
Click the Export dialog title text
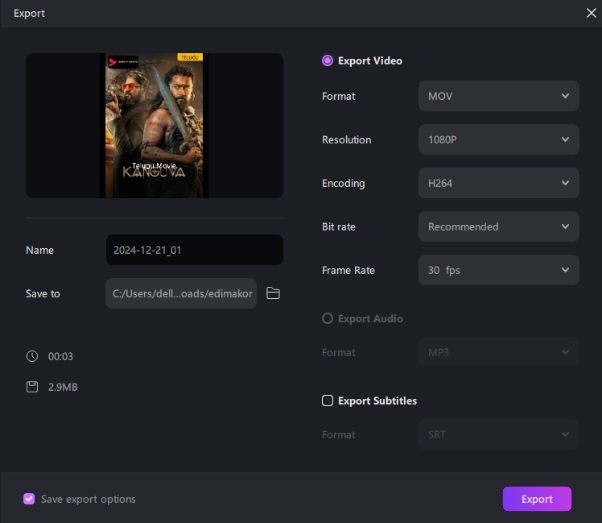coord(29,13)
